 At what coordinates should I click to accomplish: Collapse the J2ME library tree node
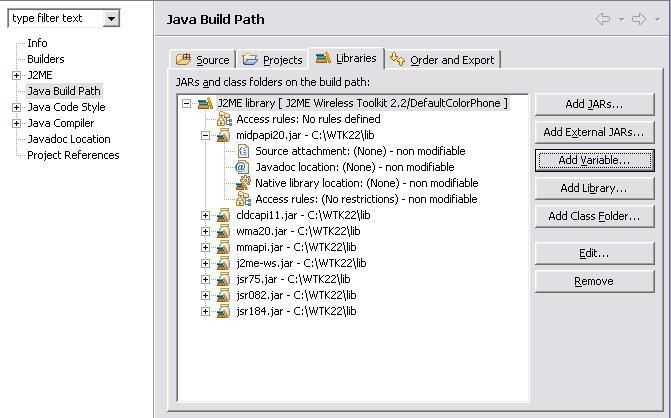[186, 103]
